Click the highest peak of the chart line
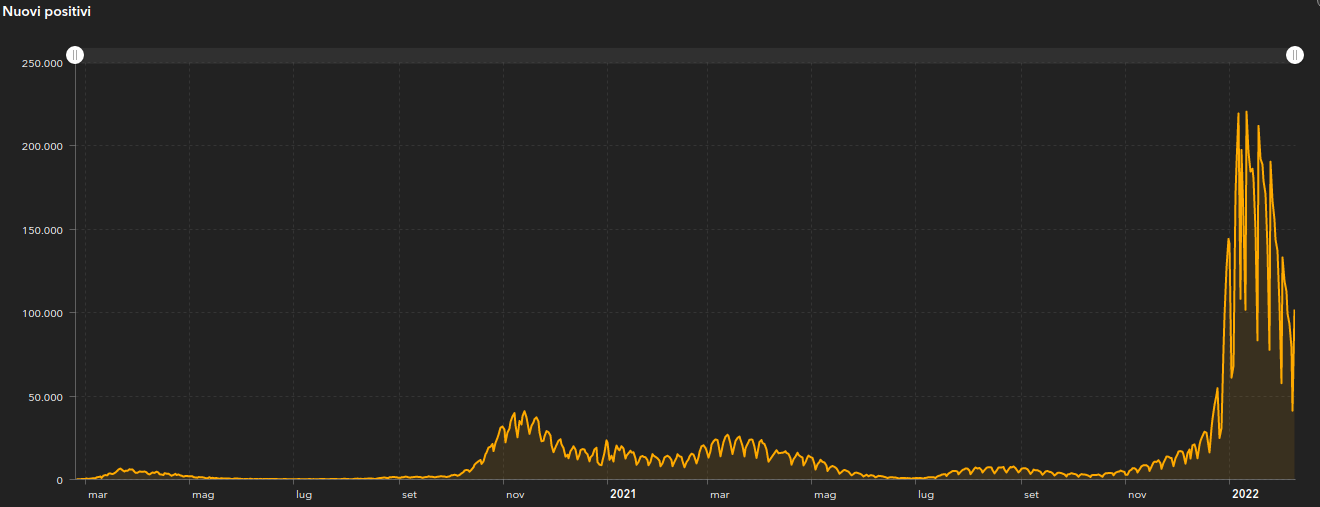The image size is (1320, 507). 1246,112
